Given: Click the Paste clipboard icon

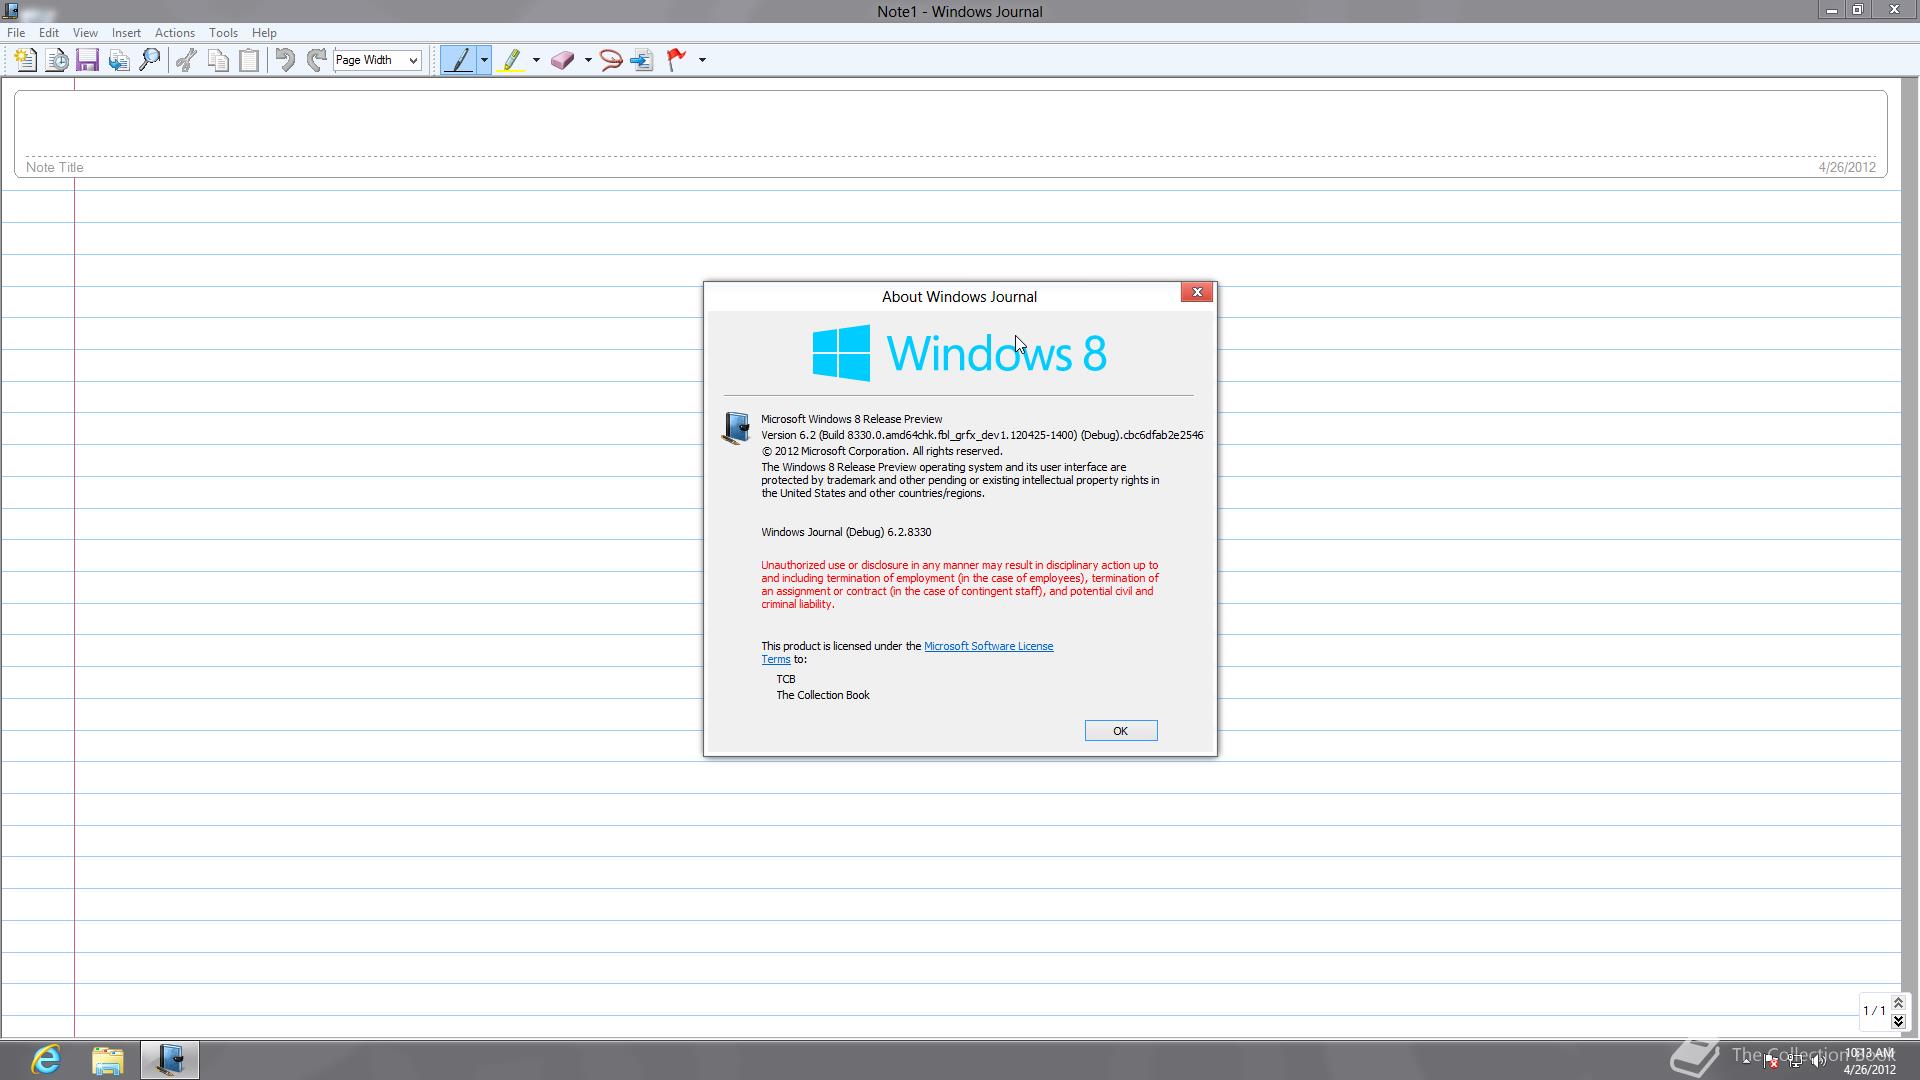Looking at the screenshot, I should [x=249, y=60].
